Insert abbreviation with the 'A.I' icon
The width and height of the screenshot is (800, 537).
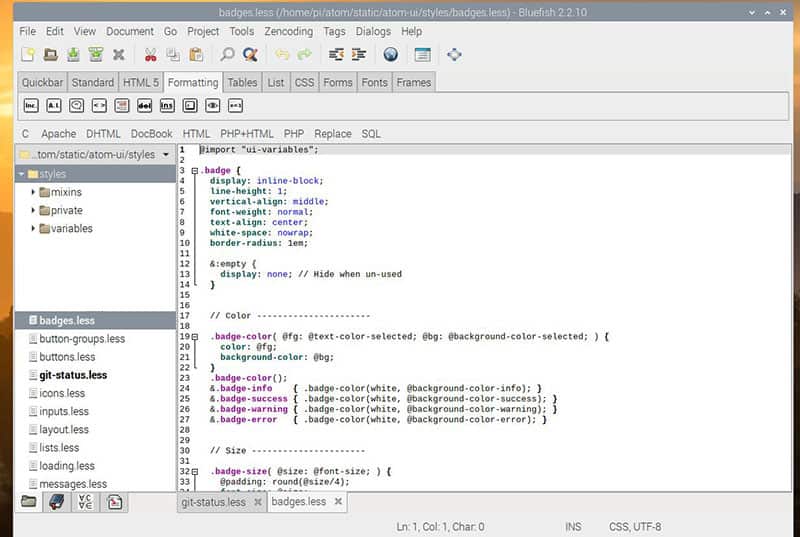click(x=54, y=106)
